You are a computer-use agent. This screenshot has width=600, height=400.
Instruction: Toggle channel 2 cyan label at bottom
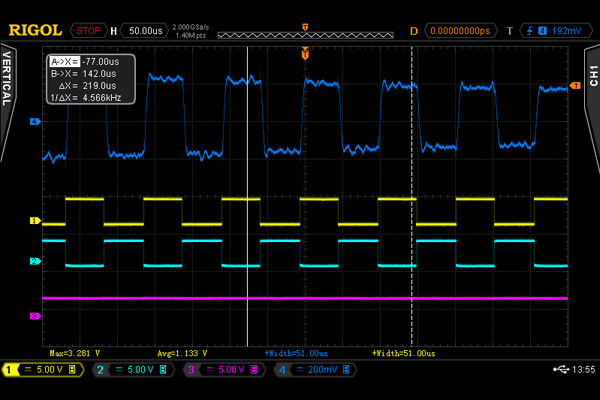(x=101, y=370)
